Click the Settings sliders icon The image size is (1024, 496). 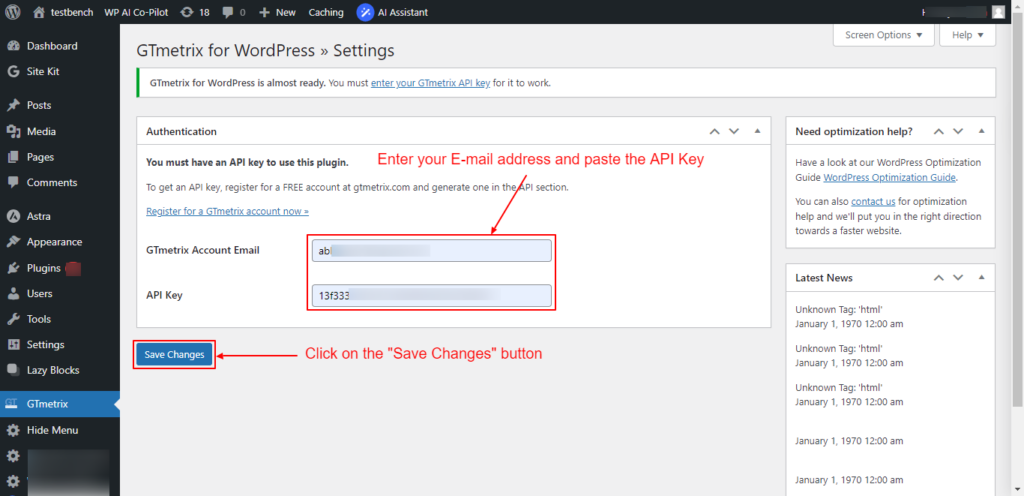click(x=13, y=345)
